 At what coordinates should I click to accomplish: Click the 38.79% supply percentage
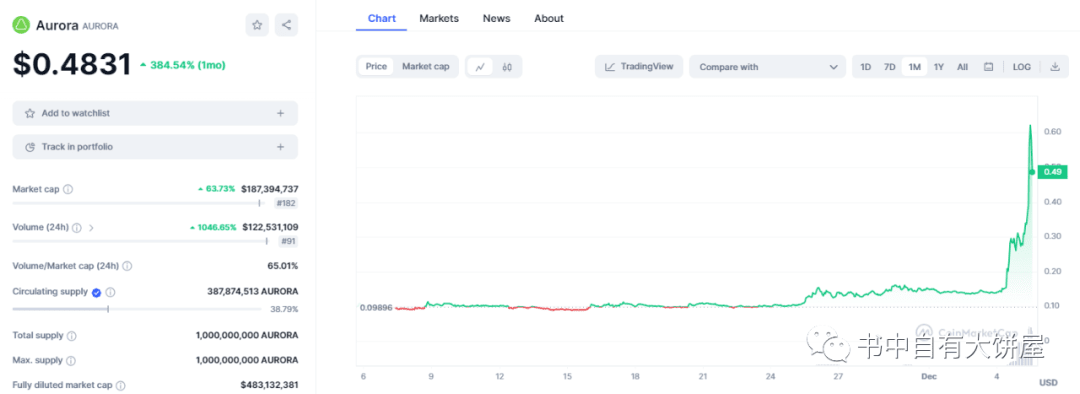click(284, 309)
